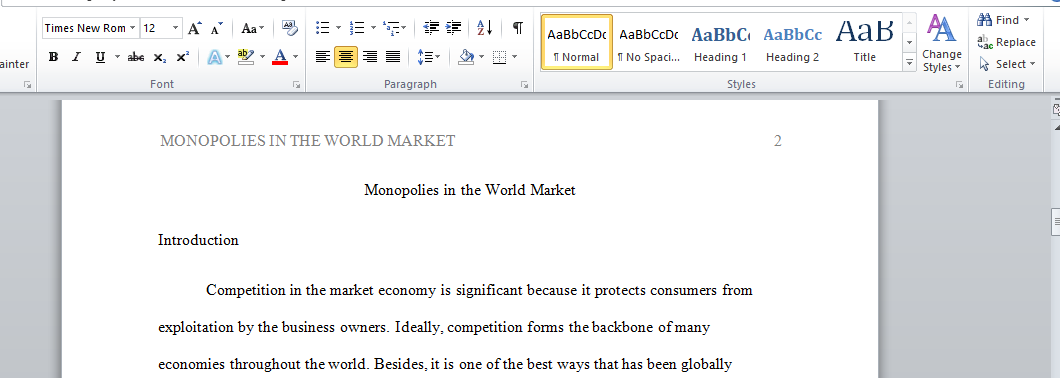1060x378 pixels.
Task: Apply strikethrough formatting
Action: pyautogui.click(x=136, y=57)
